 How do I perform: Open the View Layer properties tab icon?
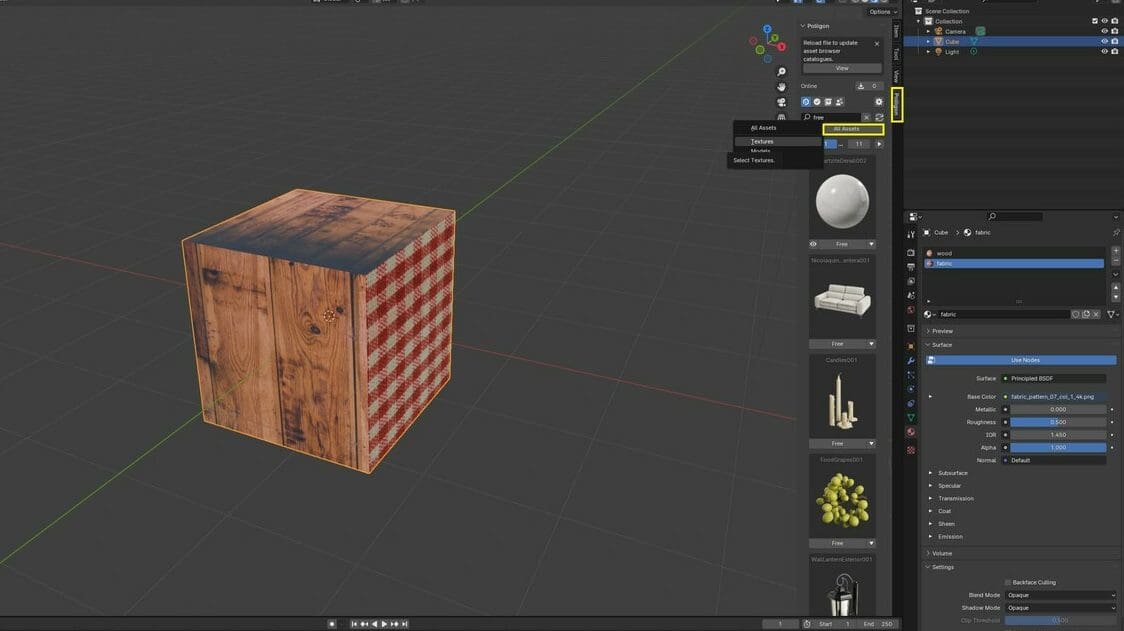click(x=911, y=281)
